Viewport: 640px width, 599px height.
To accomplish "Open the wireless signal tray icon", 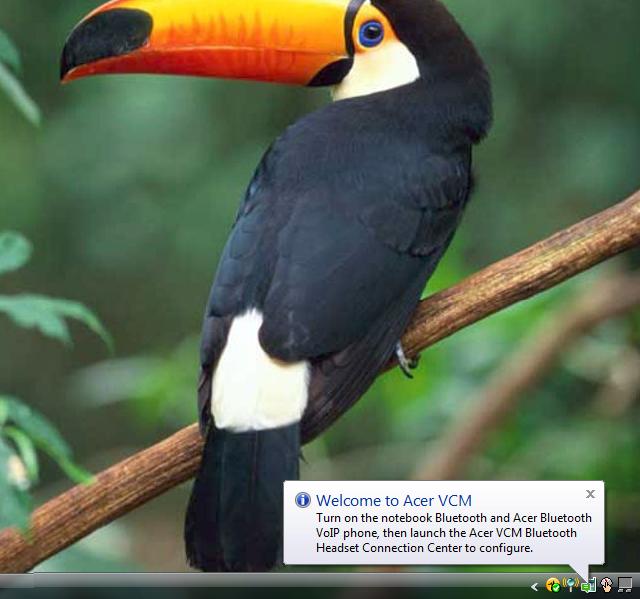I will tap(571, 584).
